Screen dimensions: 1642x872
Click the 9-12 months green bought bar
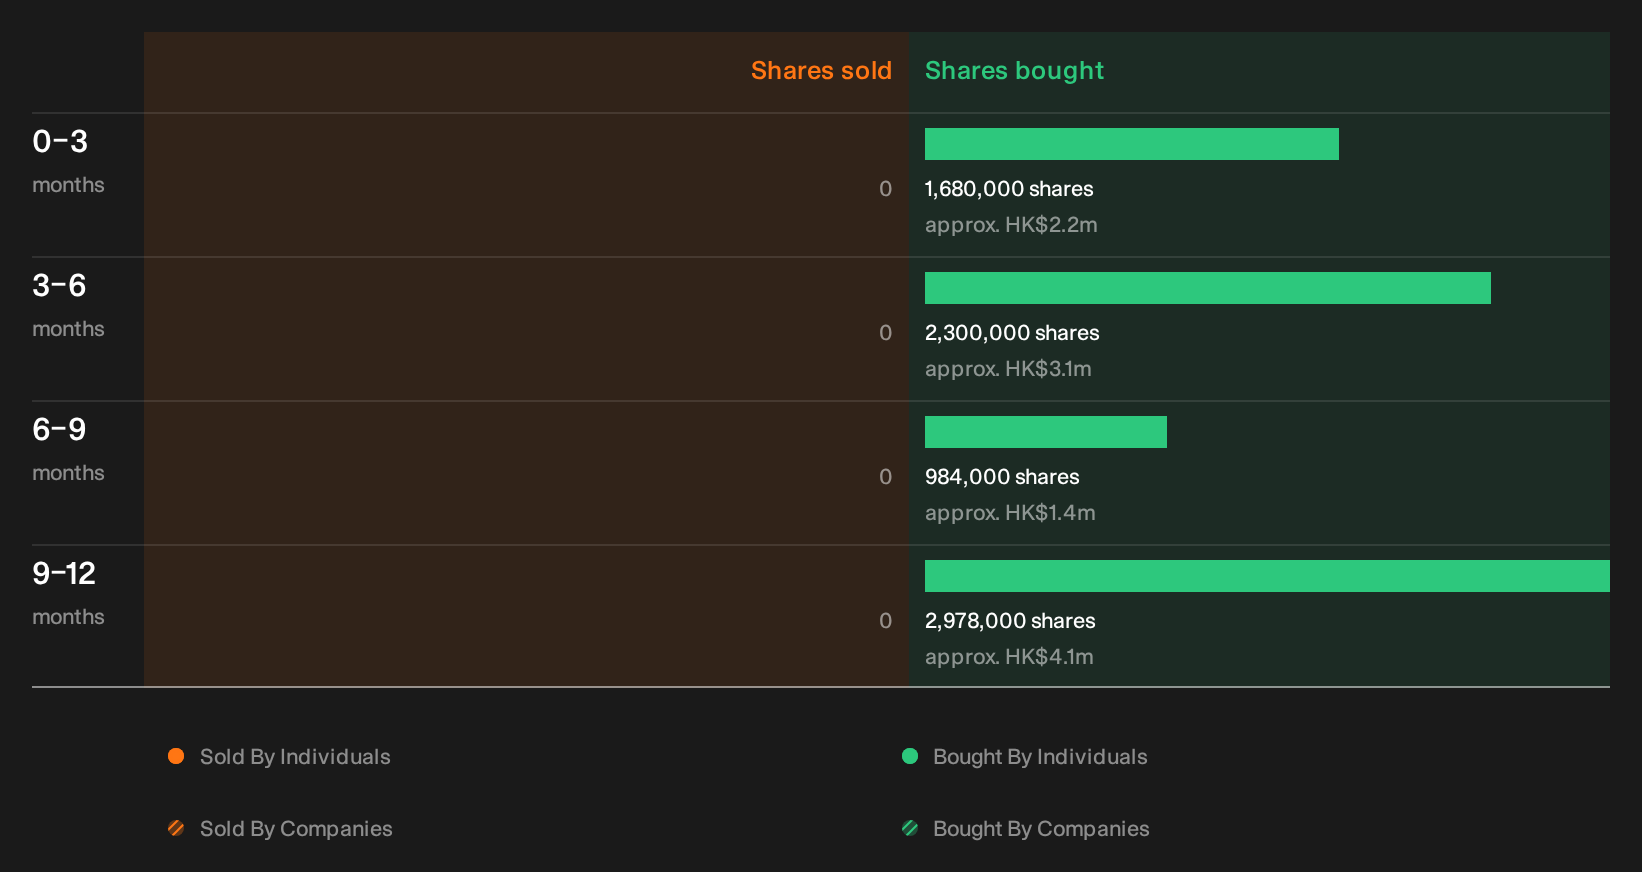coord(1267,576)
